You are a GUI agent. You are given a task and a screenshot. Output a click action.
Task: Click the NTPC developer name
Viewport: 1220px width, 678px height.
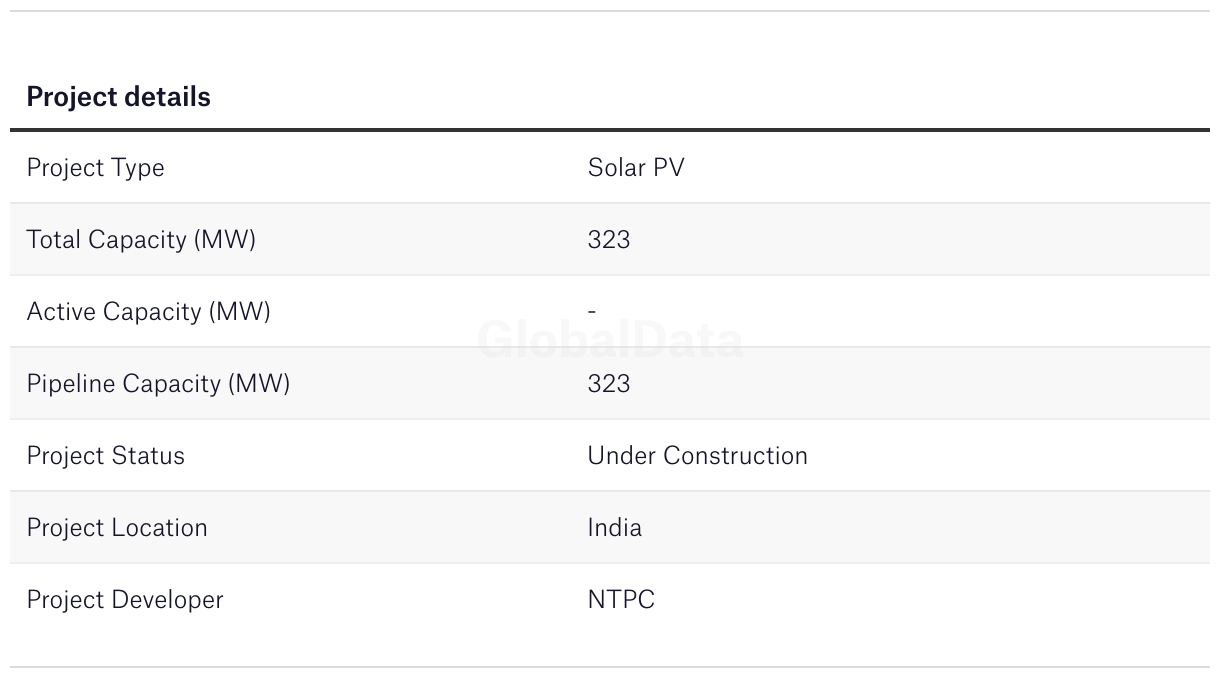point(621,600)
